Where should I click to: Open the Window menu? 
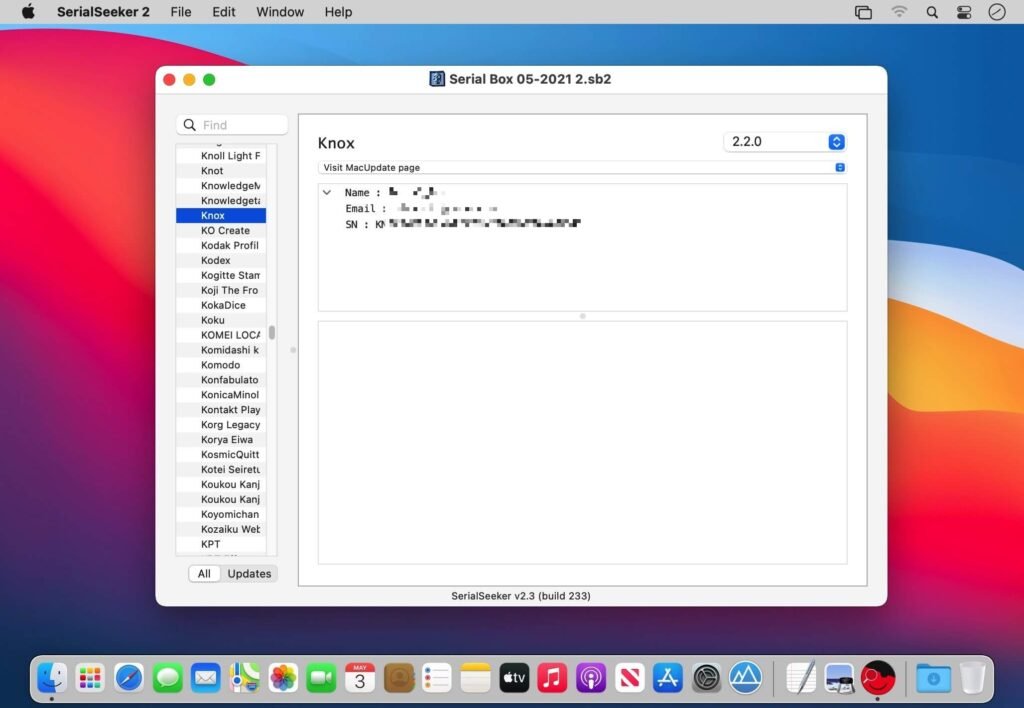click(x=279, y=12)
